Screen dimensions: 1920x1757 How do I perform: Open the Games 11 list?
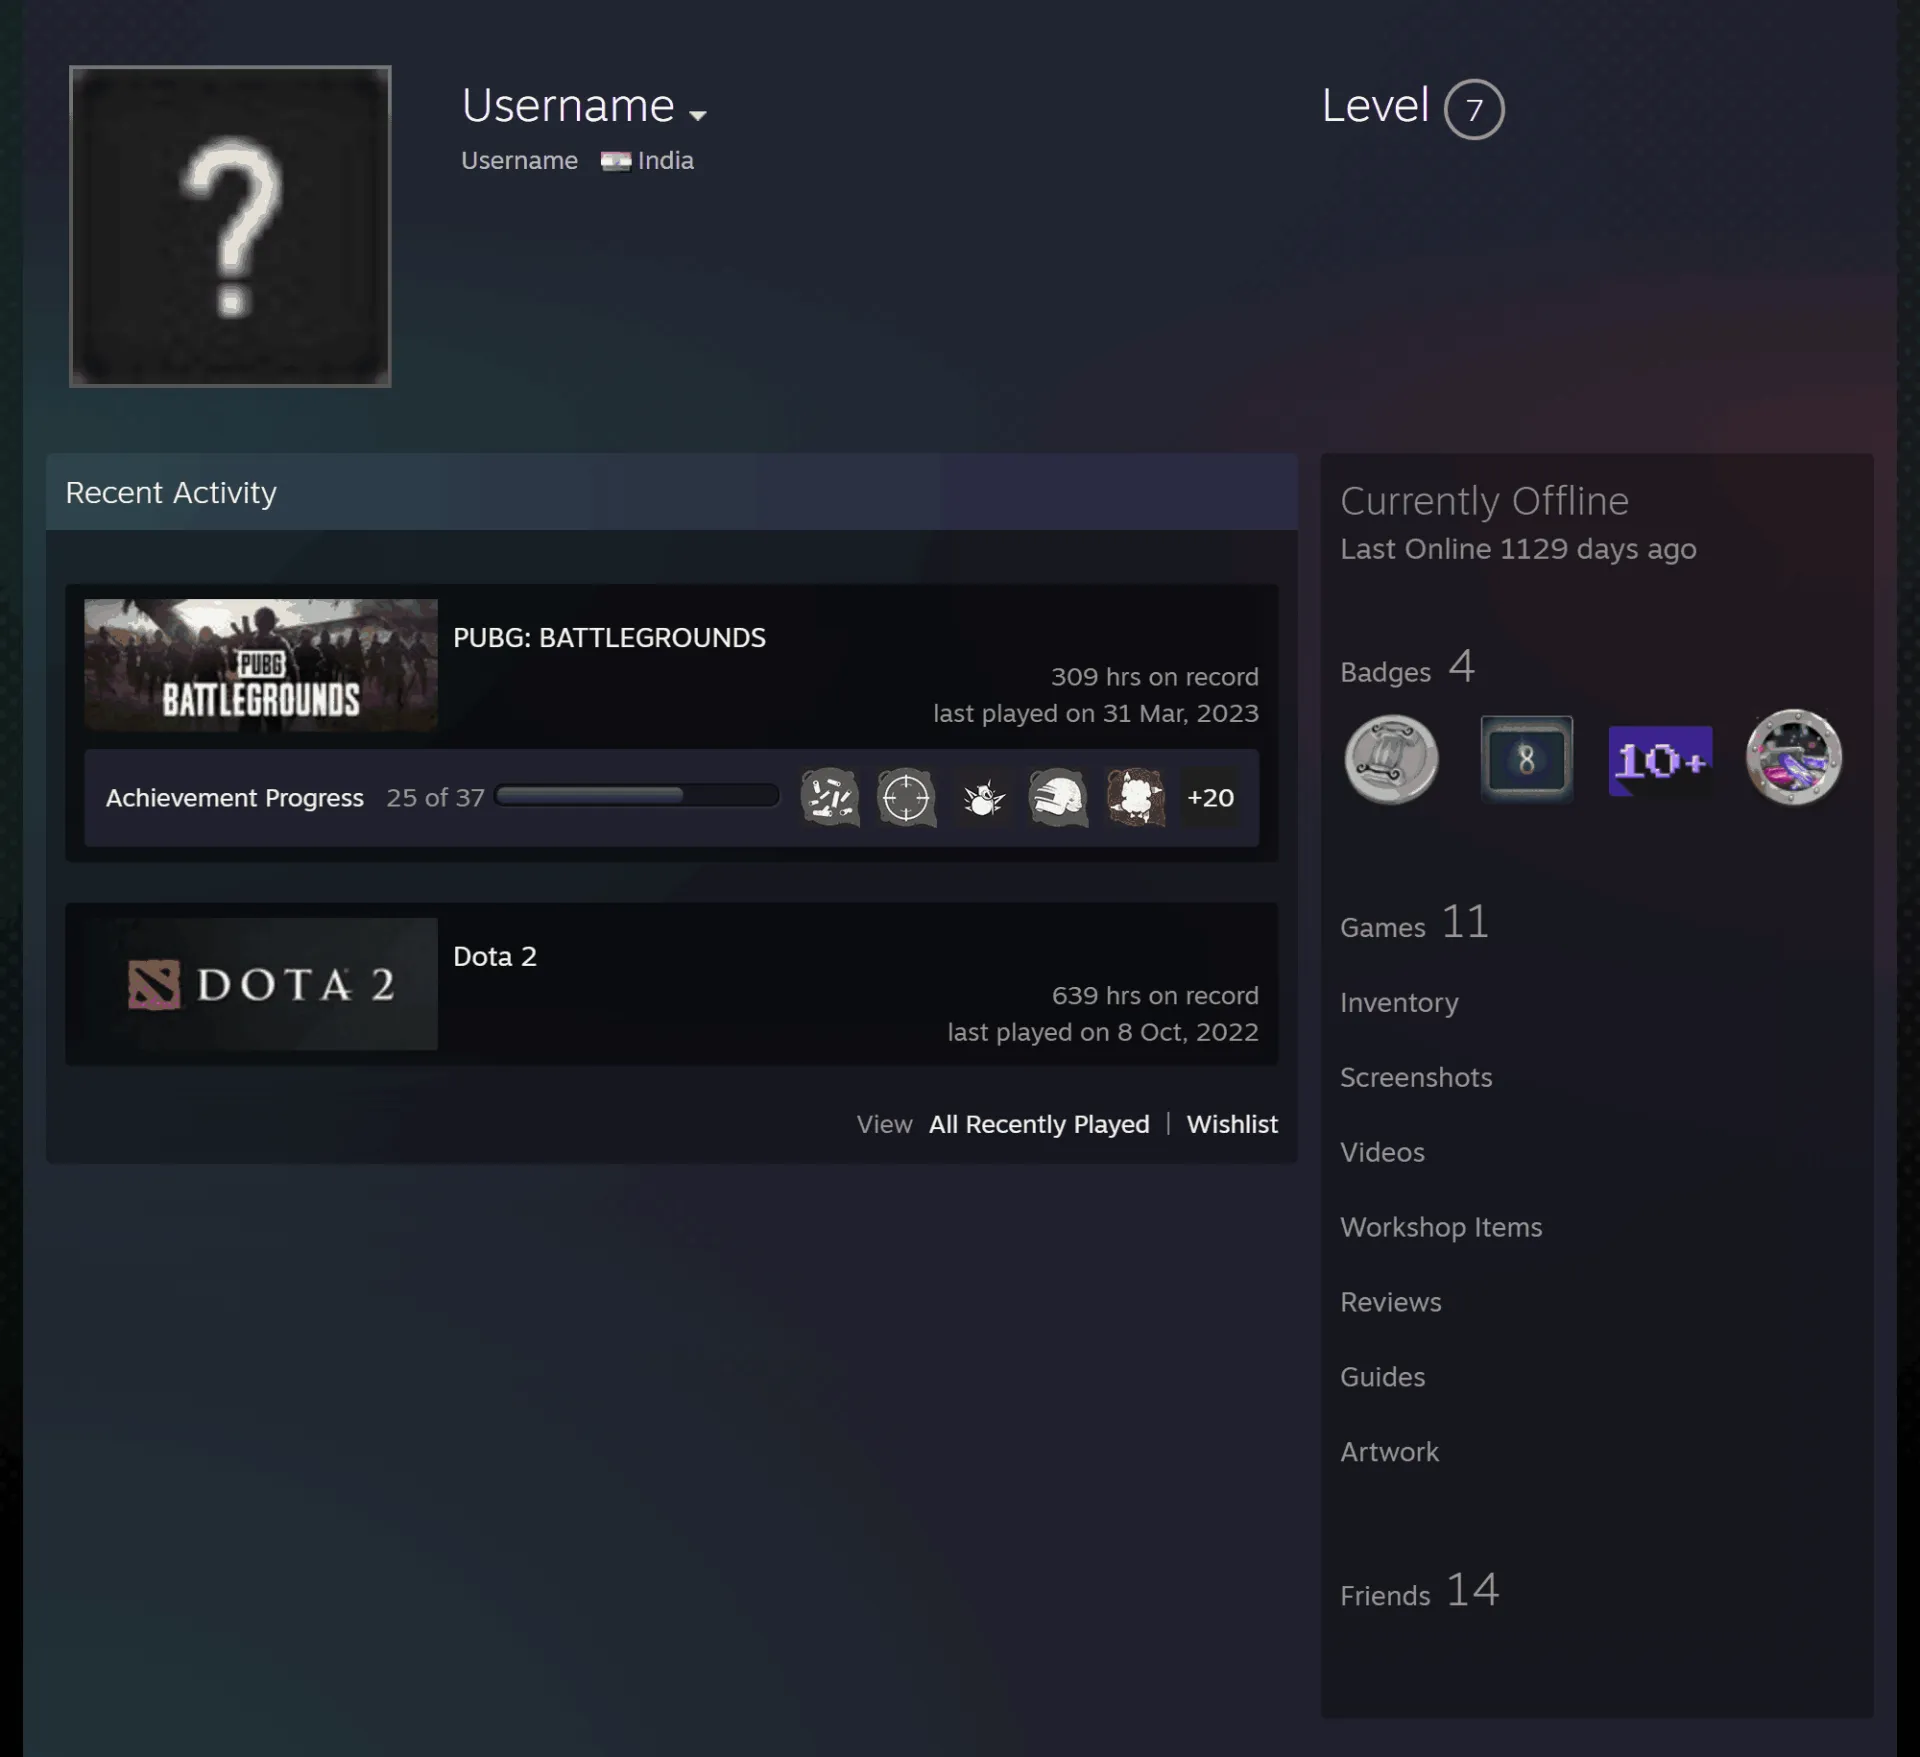point(1414,922)
